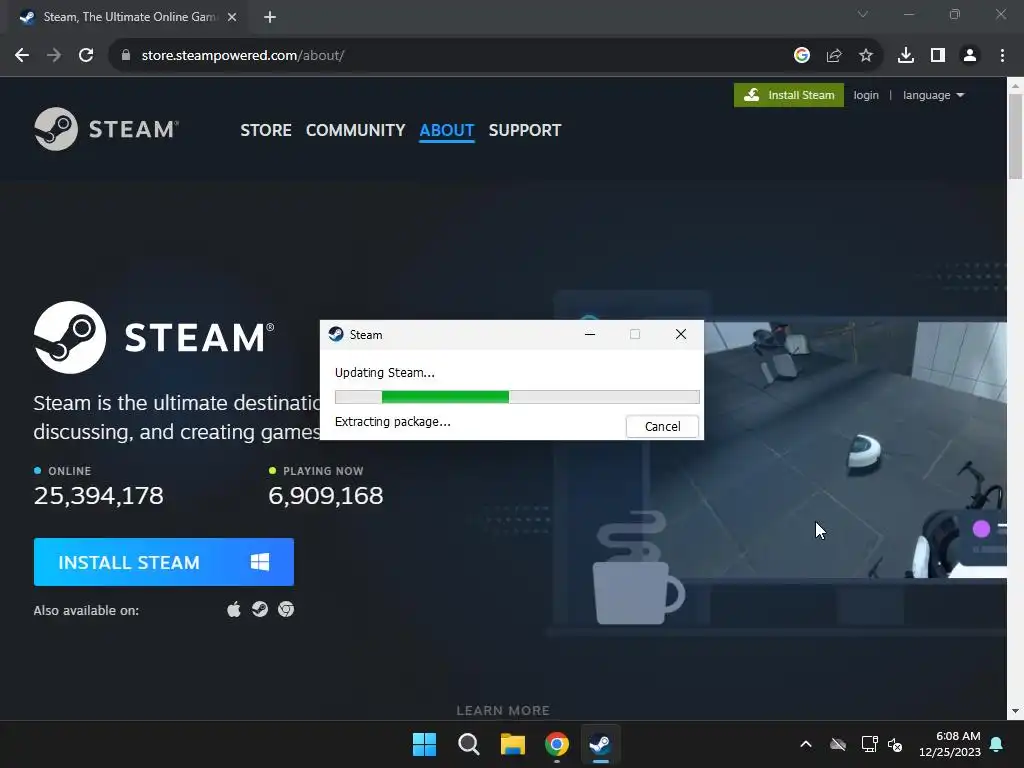Viewport: 1024px width, 768px height.
Task: Close the Steam browser tab
Action: [232, 17]
